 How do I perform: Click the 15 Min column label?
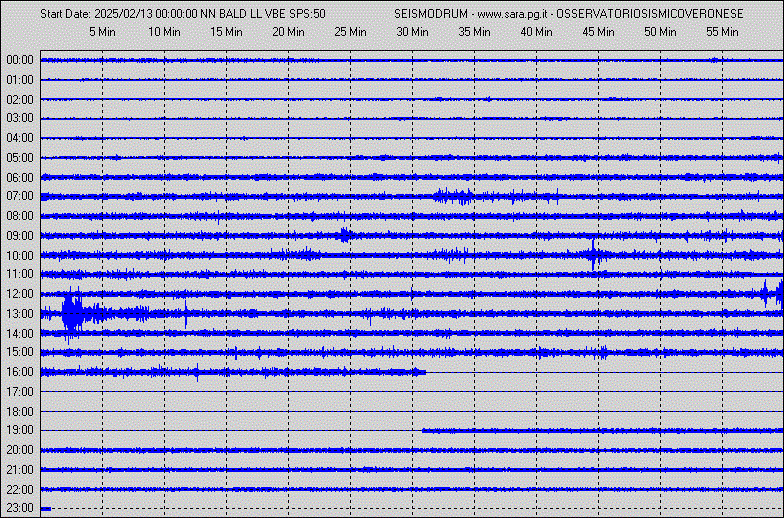click(226, 32)
